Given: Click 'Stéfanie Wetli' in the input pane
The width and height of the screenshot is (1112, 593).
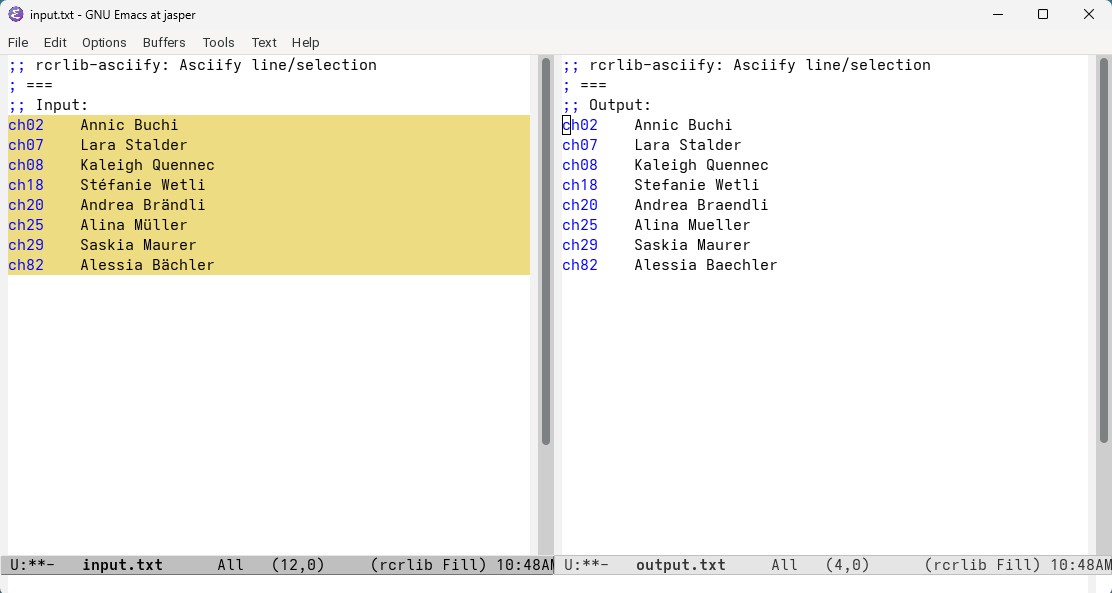Looking at the screenshot, I should [x=143, y=185].
